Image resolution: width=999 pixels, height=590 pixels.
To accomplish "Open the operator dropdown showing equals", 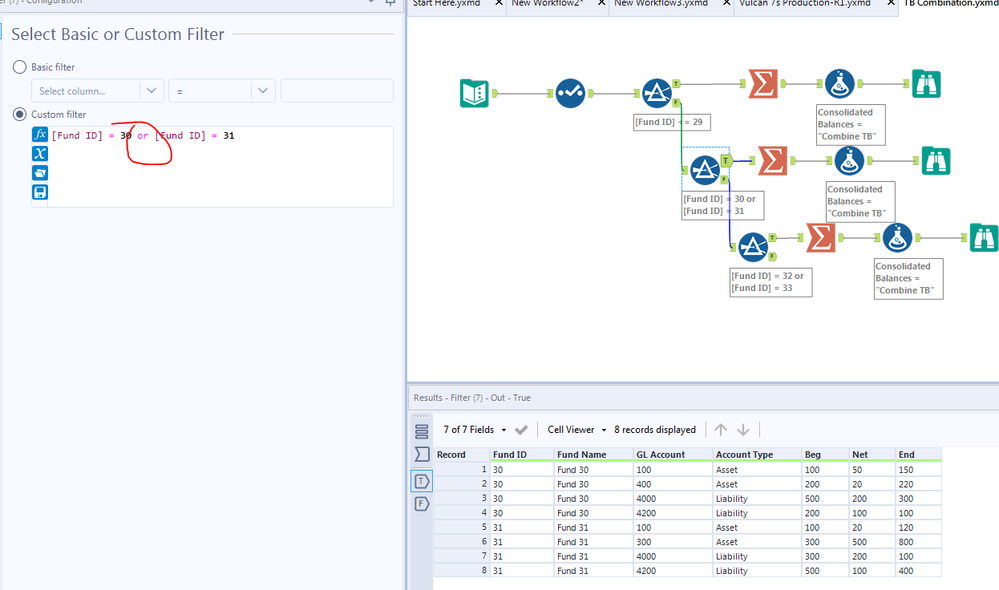I will pos(222,90).
